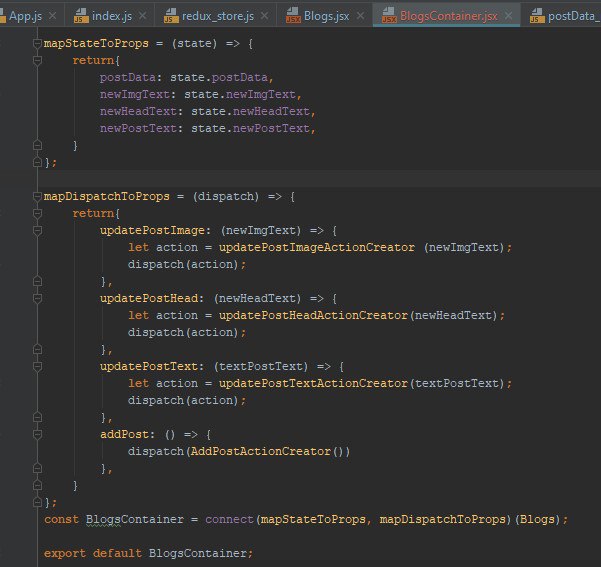Click the JSX file icon on Blogs.jsx tab
Viewport: 601px width, 567px height.
pyautogui.click(x=294, y=16)
